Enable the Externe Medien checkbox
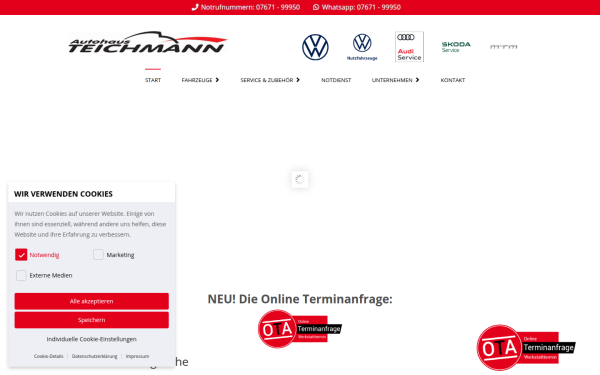The width and height of the screenshot is (600, 375). tap(21, 275)
